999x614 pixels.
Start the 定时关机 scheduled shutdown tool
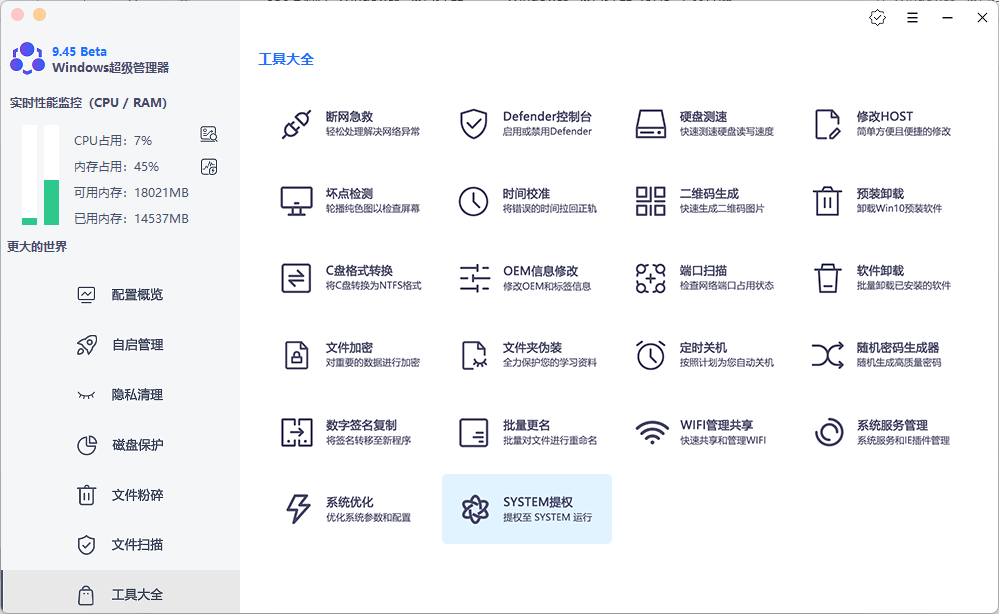(700, 354)
